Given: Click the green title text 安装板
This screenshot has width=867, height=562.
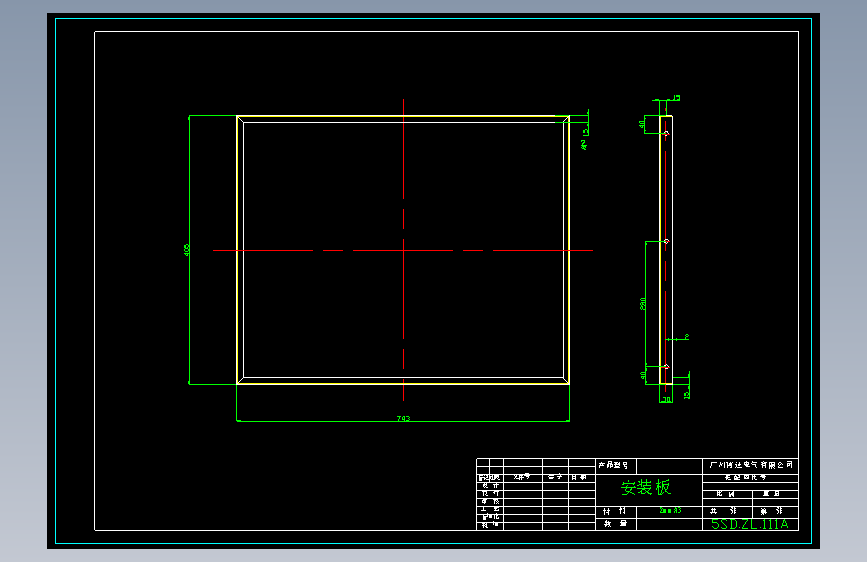Looking at the screenshot, I should (645, 487).
